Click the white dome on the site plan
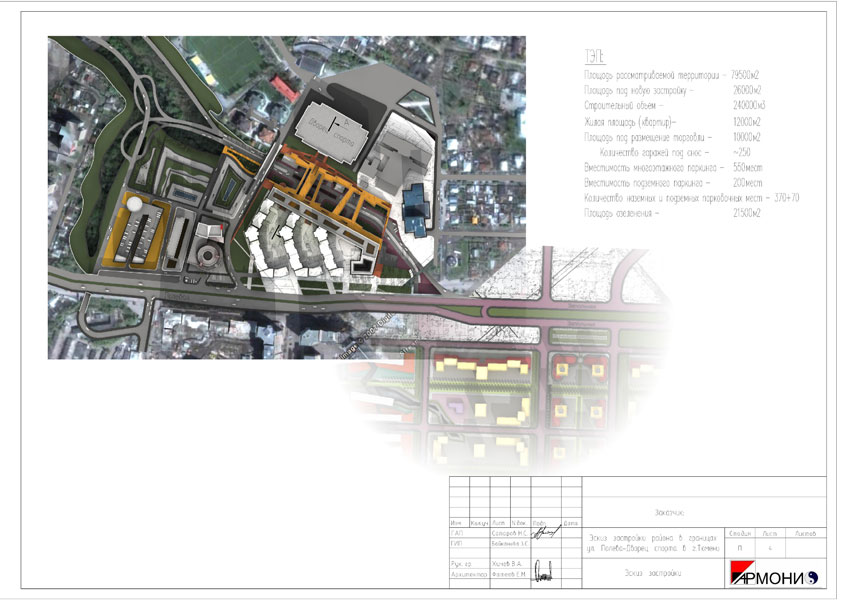This screenshot has width=850, height=600. [x=134, y=204]
